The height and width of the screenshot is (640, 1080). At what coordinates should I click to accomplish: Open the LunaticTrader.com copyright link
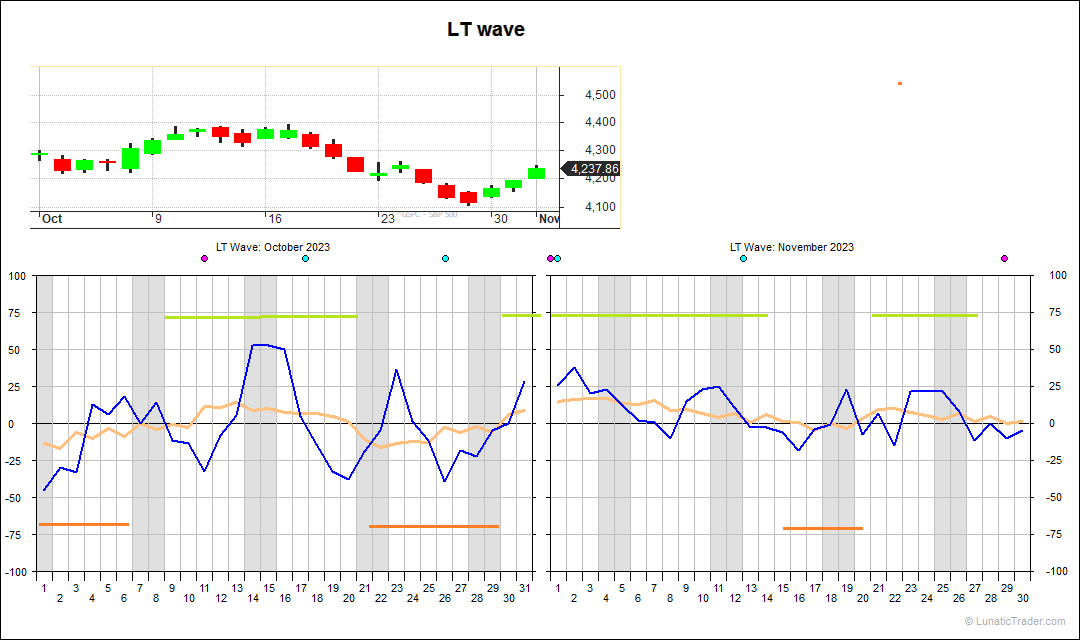[1014, 622]
